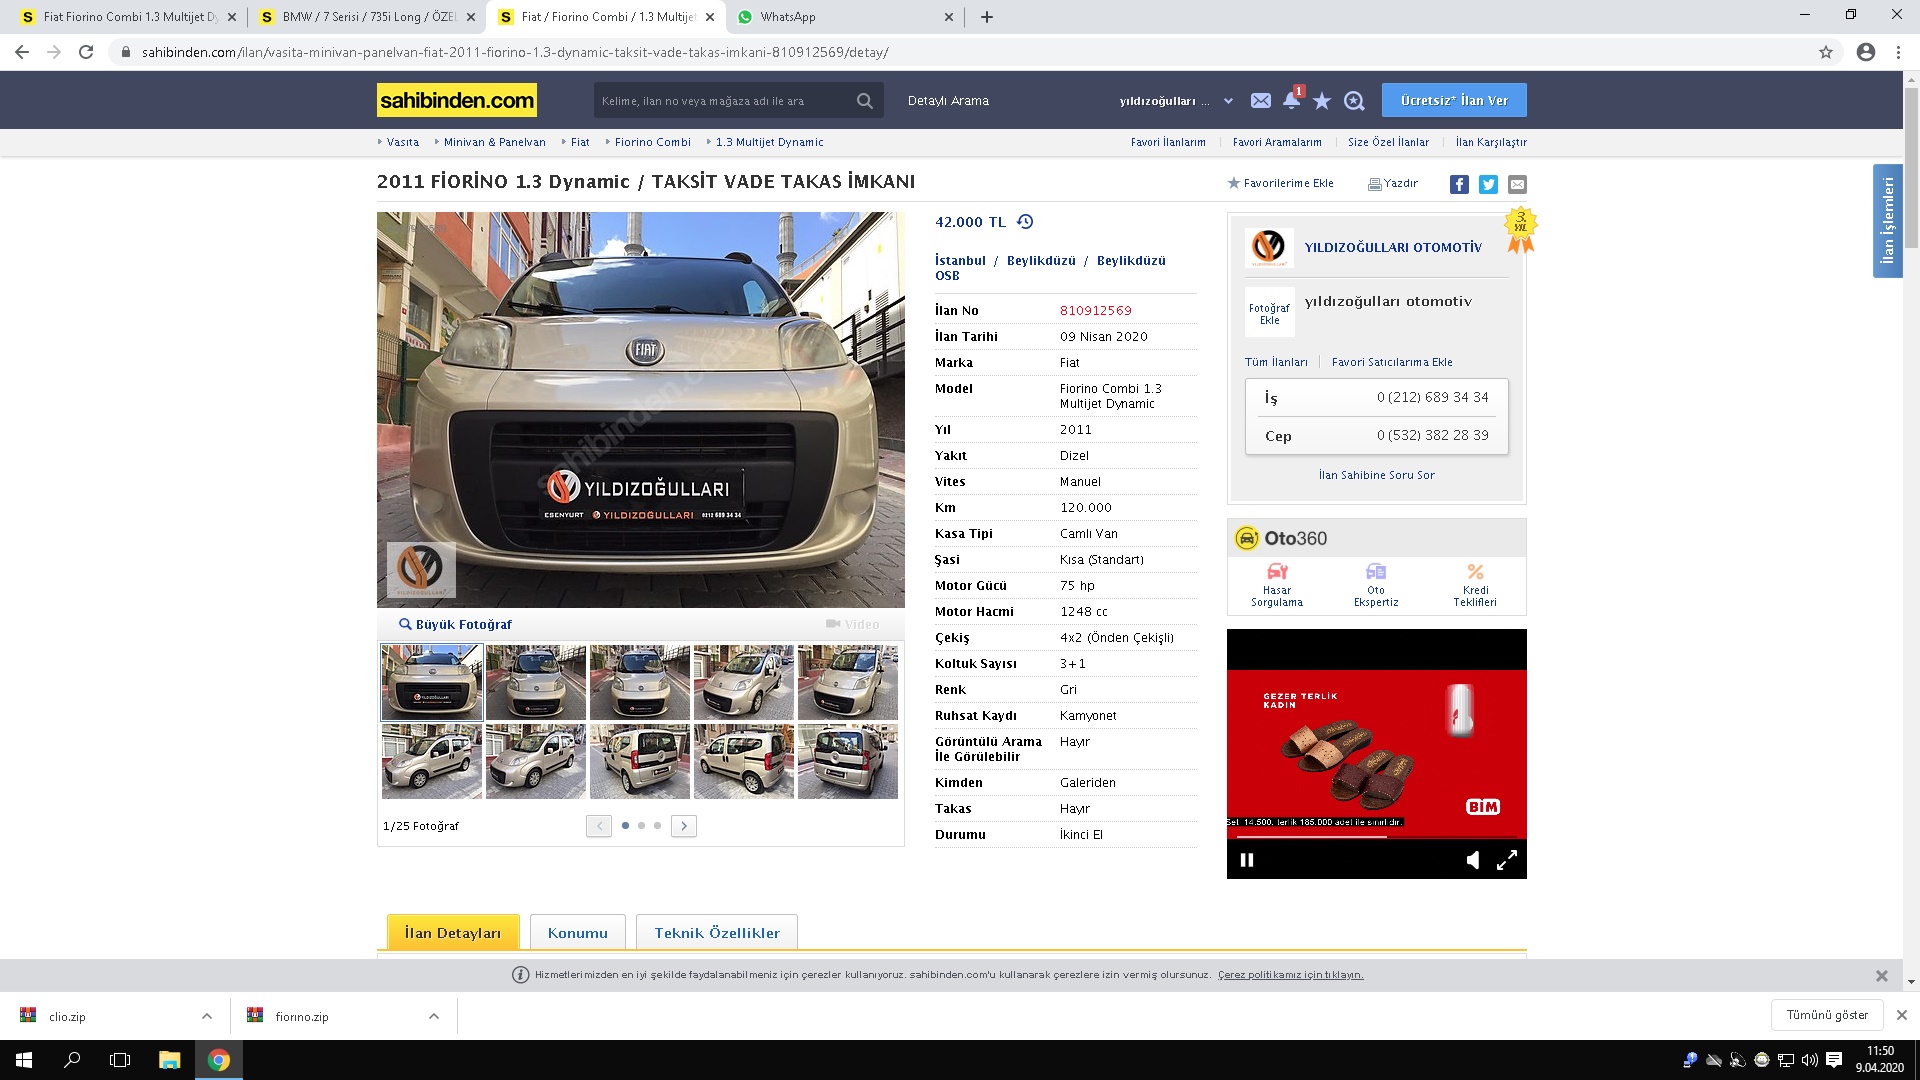Mute the advertisement video
1920x1080 pixels.
tap(1473, 860)
